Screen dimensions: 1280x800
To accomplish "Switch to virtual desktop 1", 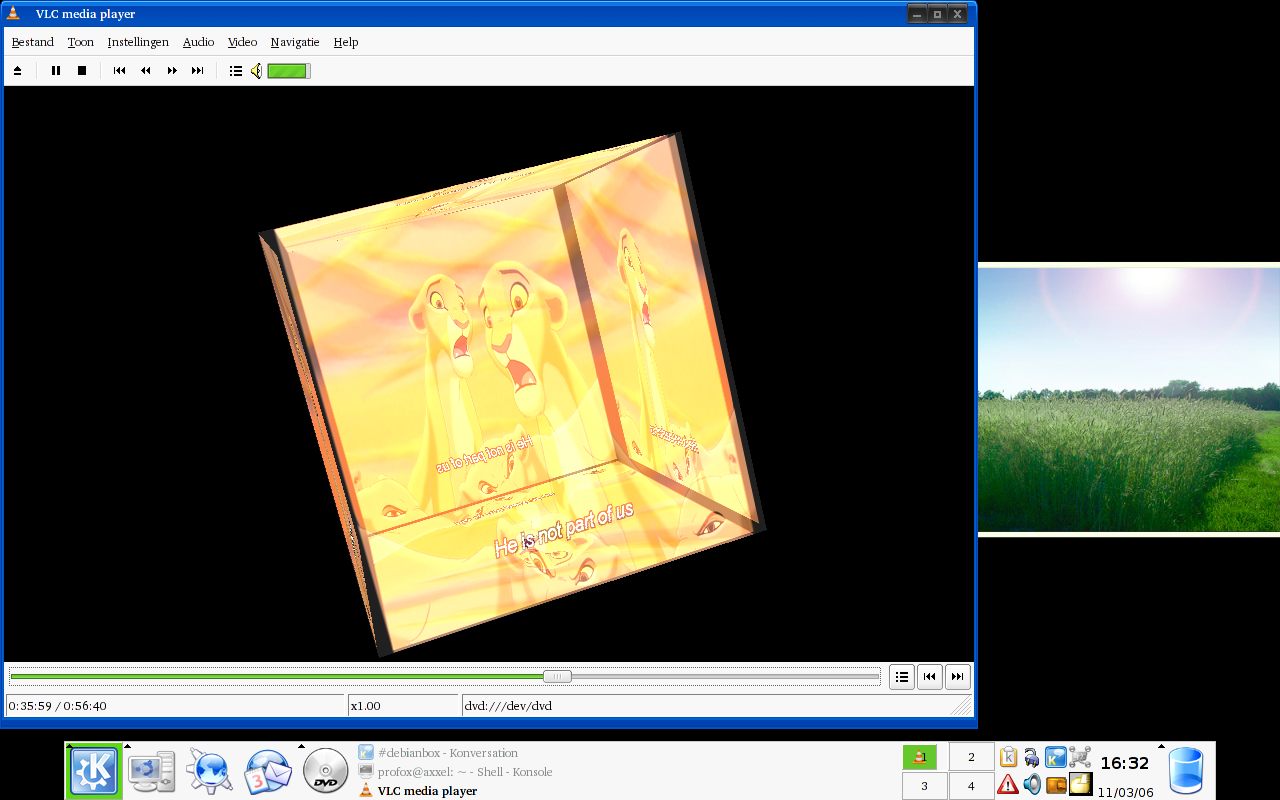I will tap(920, 757).
